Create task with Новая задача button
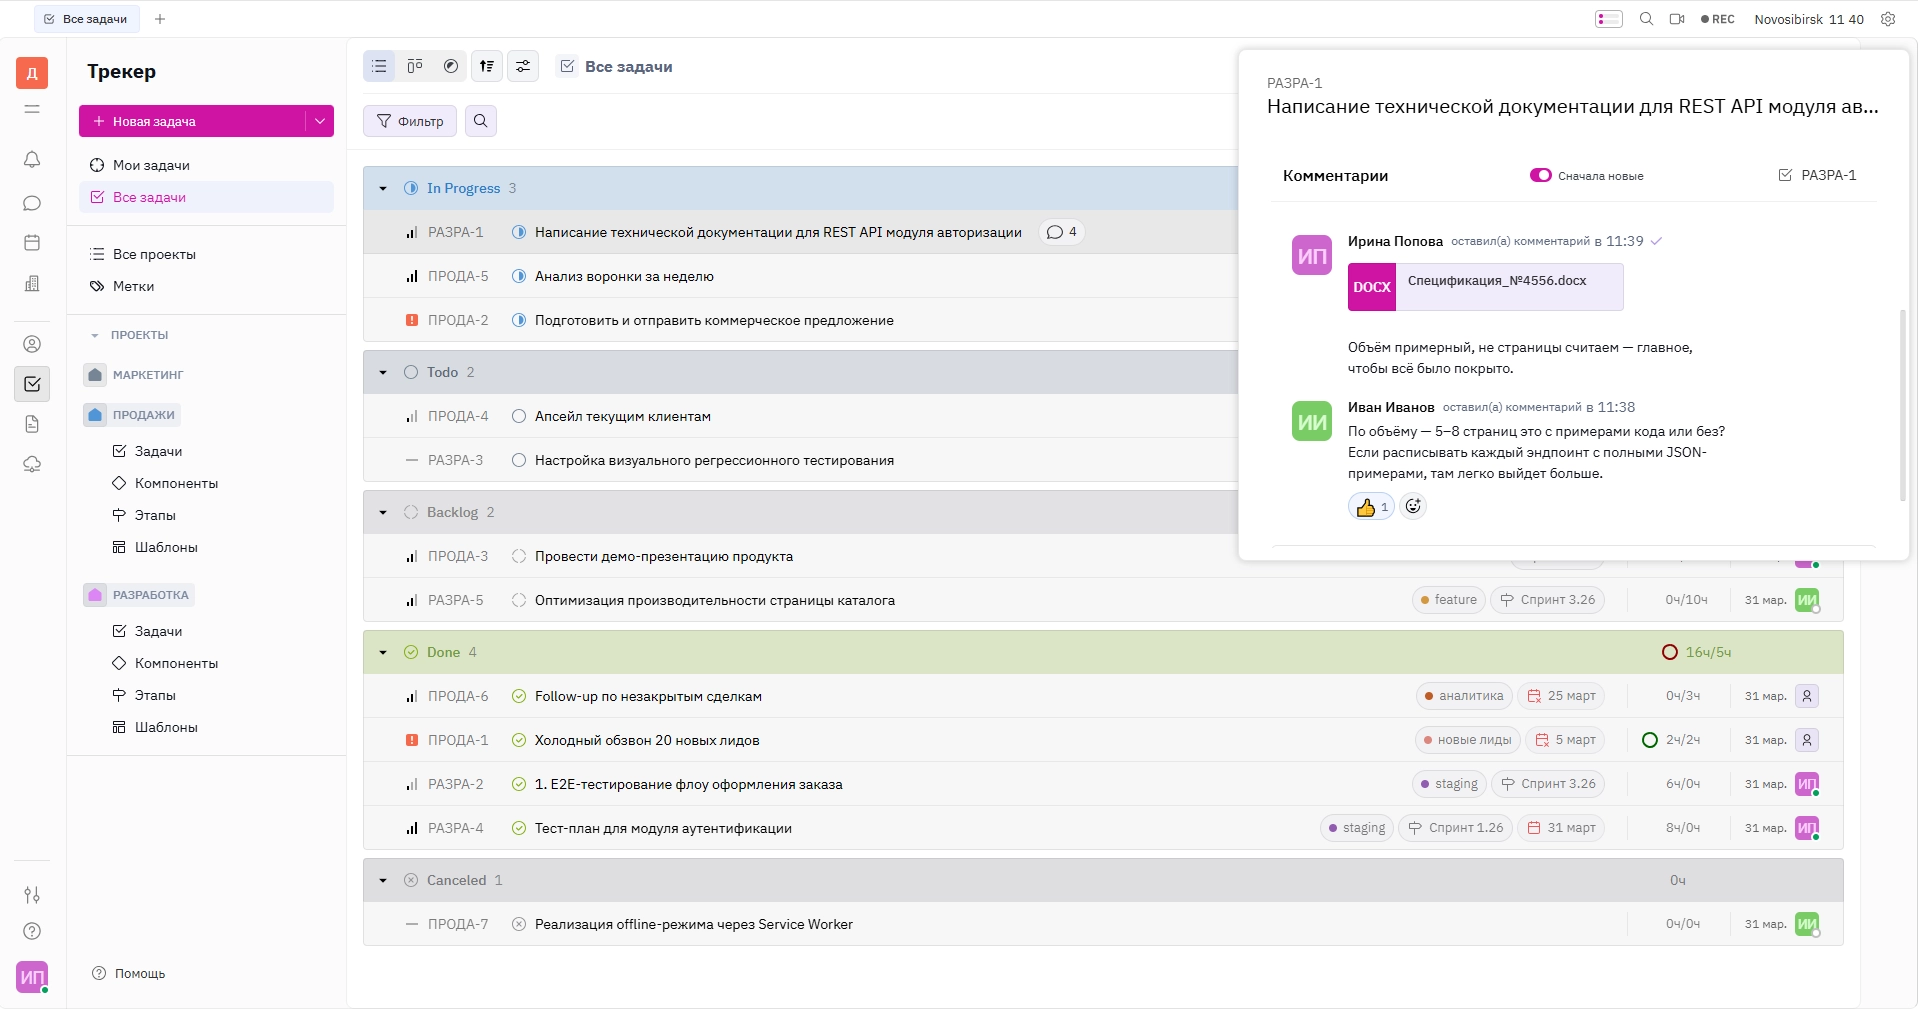 [x=192, y=121]
